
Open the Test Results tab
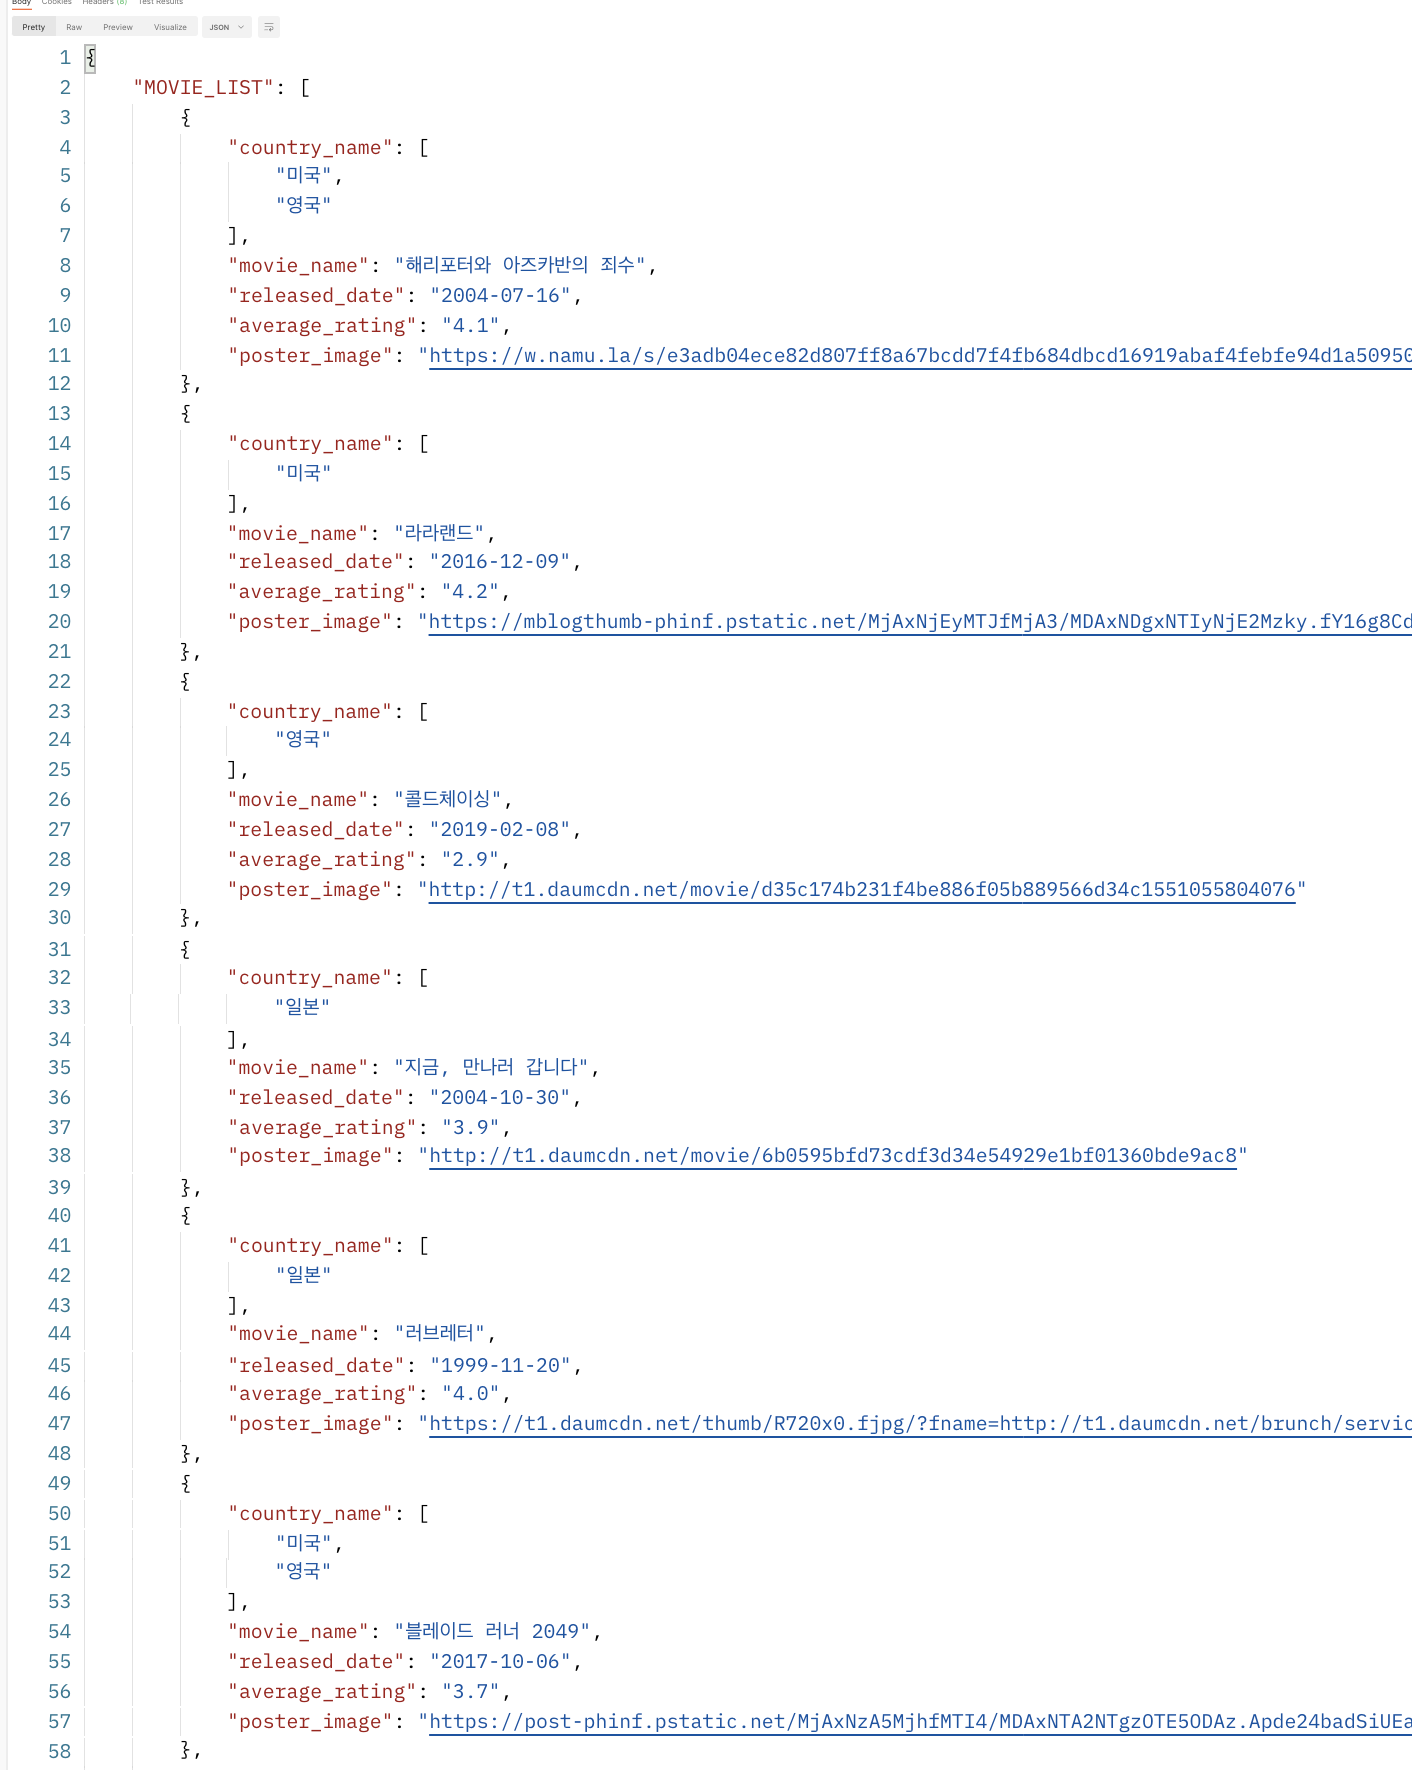(x=161, y=3)
